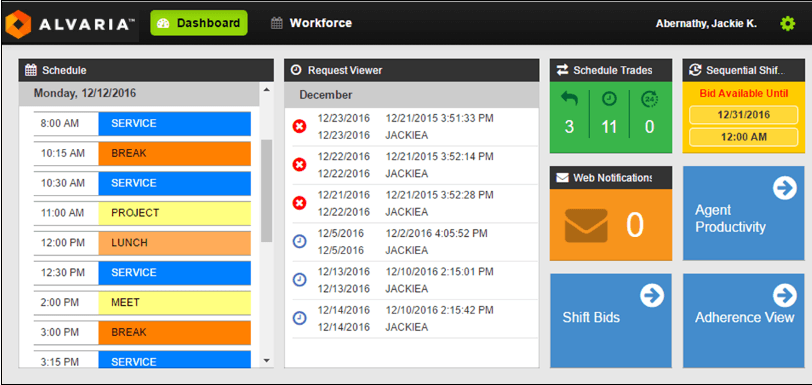Click the 12:00 AM bid time button

[743, 137]
